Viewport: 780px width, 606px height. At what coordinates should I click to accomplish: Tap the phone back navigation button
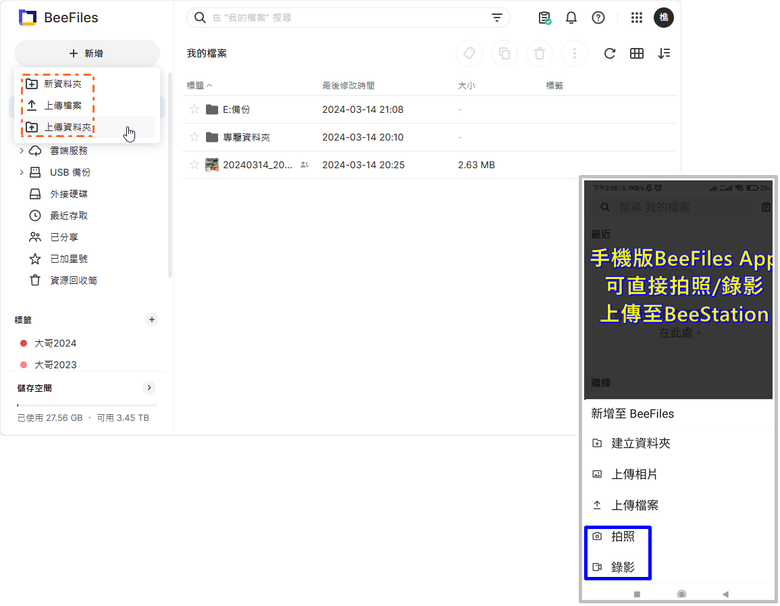coord(726,594)
